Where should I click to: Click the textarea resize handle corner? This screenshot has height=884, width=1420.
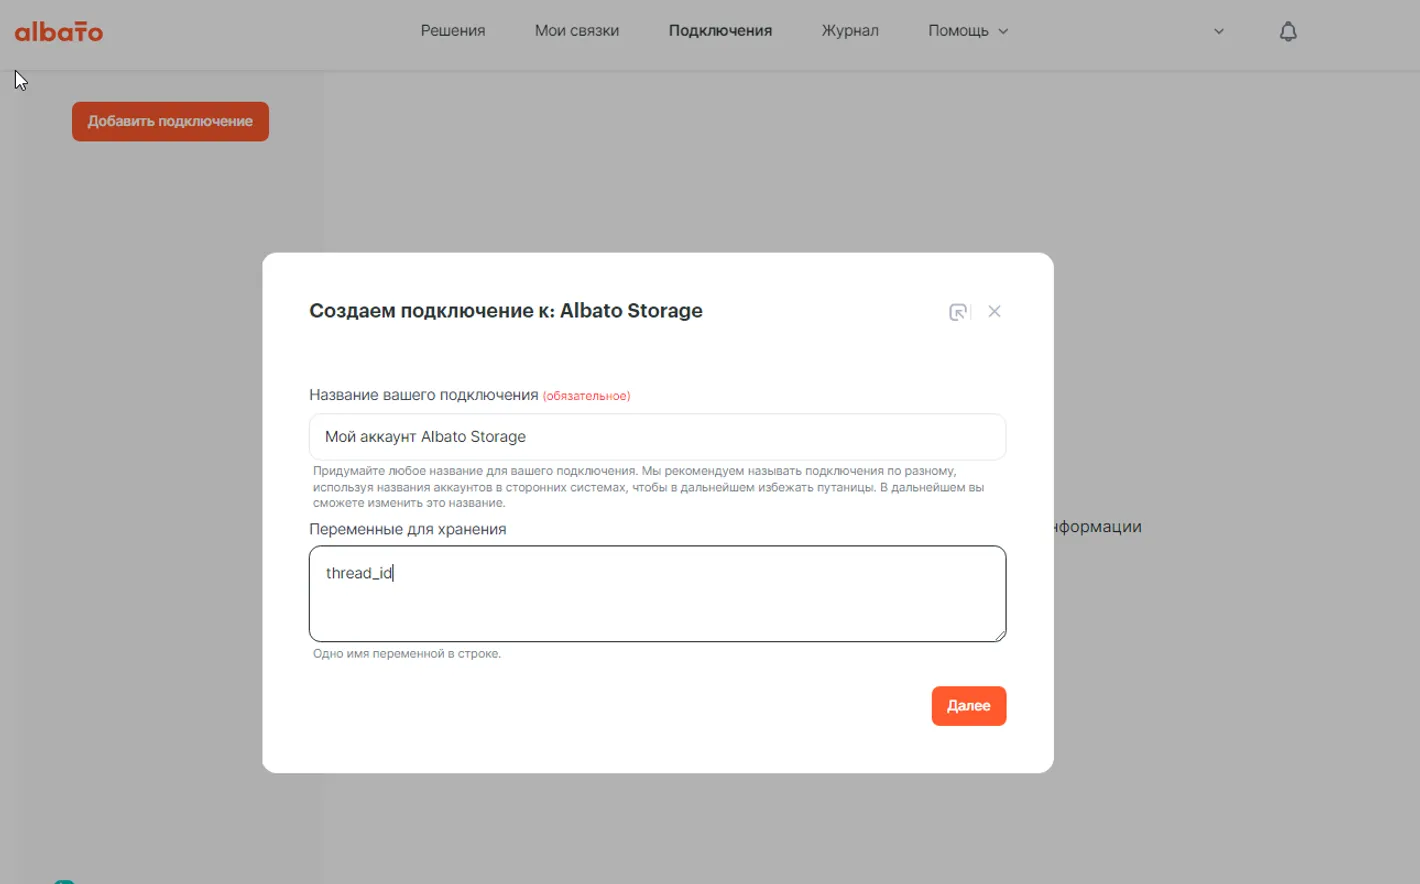(999, 635)
